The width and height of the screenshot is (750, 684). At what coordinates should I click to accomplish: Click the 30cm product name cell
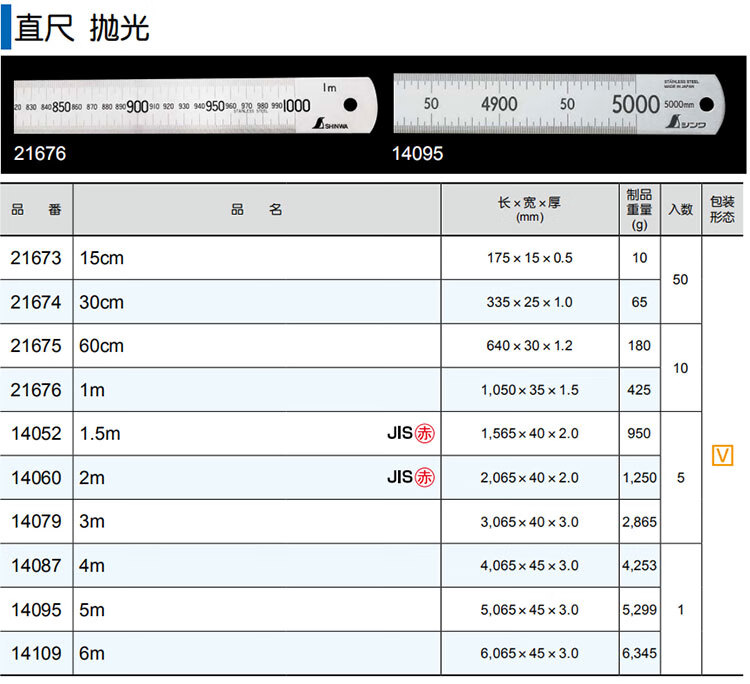tap(257, 302)
